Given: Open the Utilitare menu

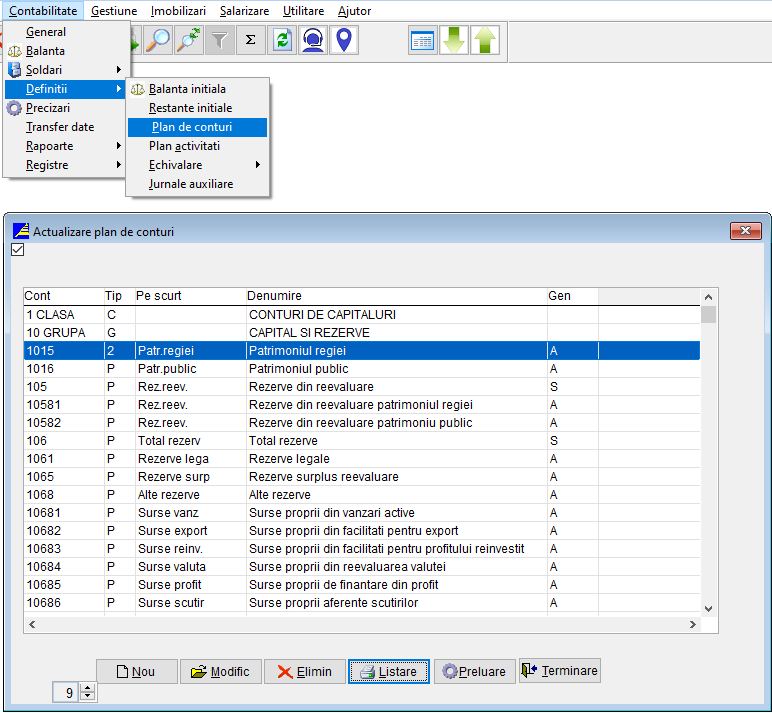Looking at the screenshot, I should coord(303,10).
